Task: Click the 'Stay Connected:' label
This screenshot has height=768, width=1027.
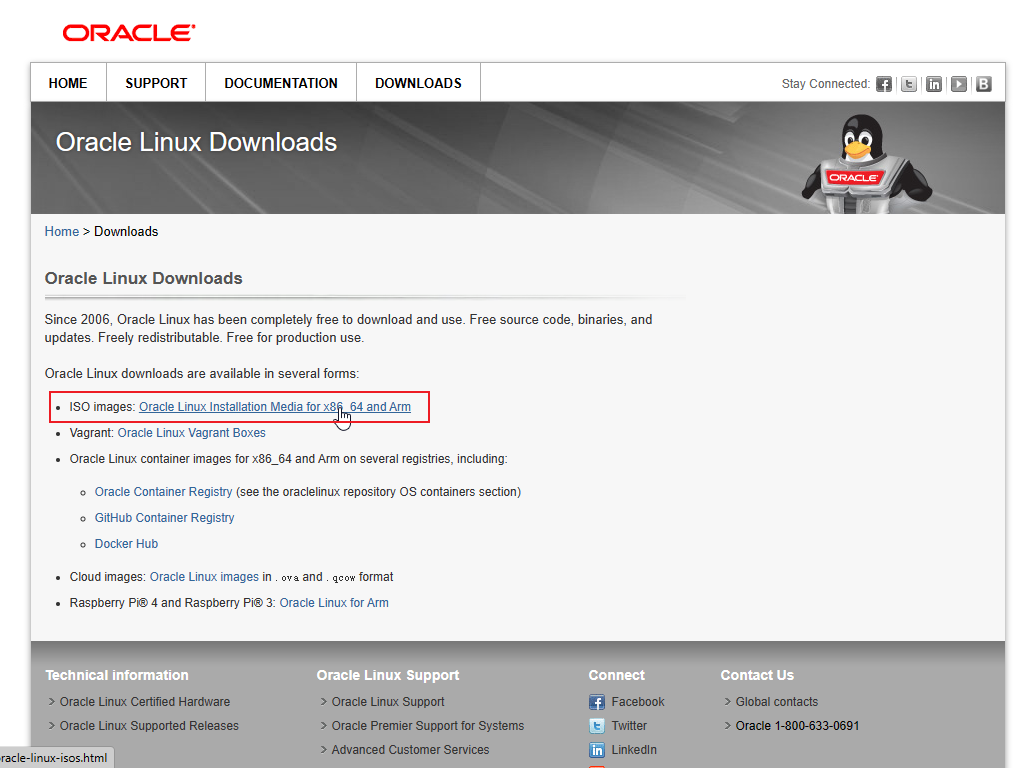Action: click(826, 84)
